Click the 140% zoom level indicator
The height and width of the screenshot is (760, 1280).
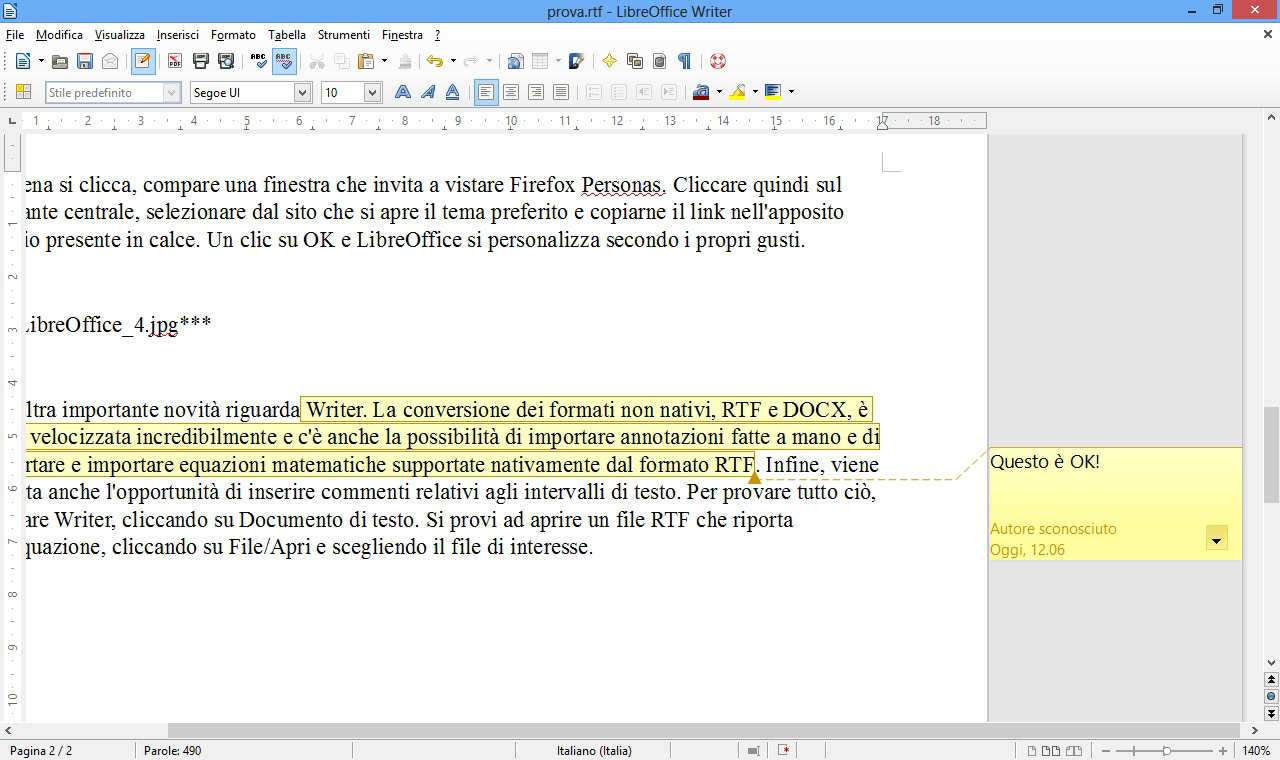pos(1256,750)
